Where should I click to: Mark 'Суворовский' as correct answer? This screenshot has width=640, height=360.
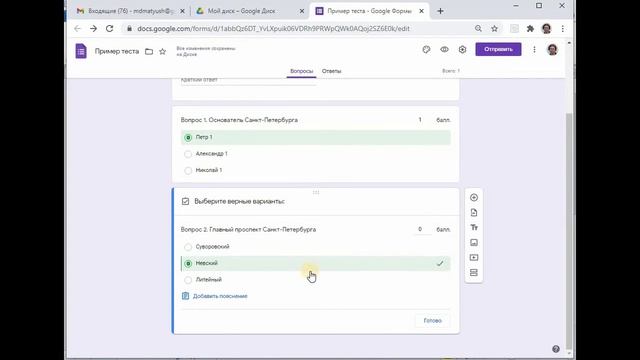point(188,247)
